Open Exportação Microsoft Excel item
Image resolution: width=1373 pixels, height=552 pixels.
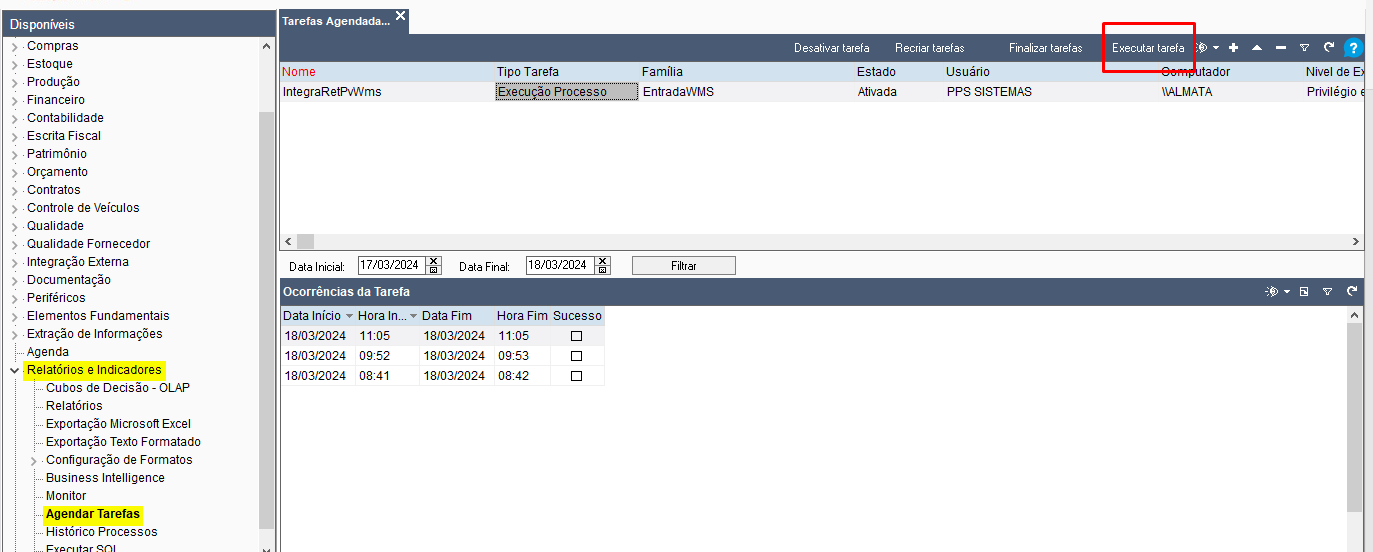click(x=118, y=424)
